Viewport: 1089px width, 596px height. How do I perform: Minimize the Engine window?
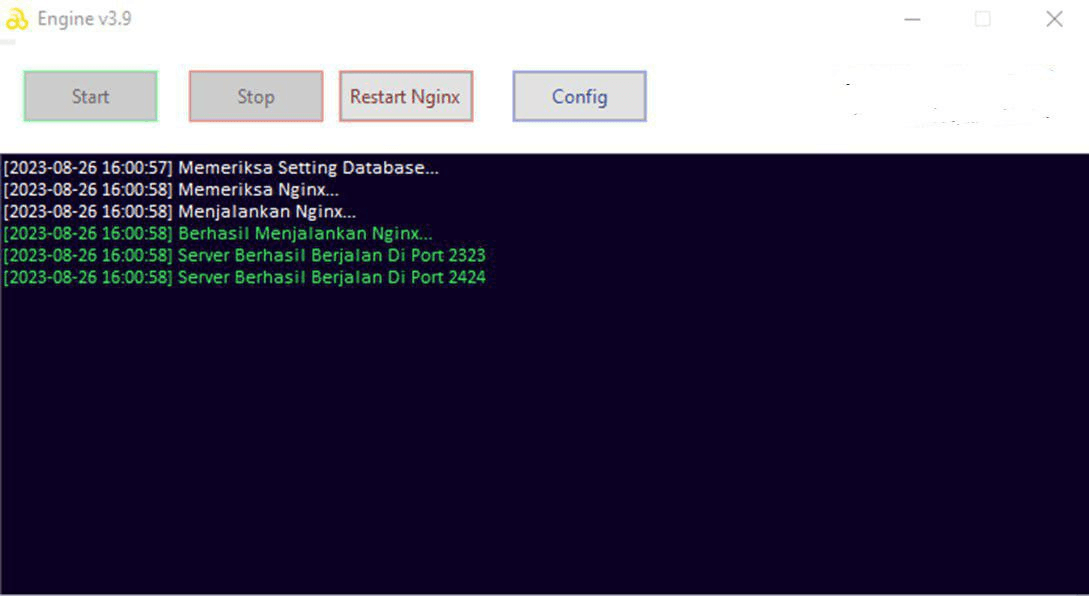[912, 20]
